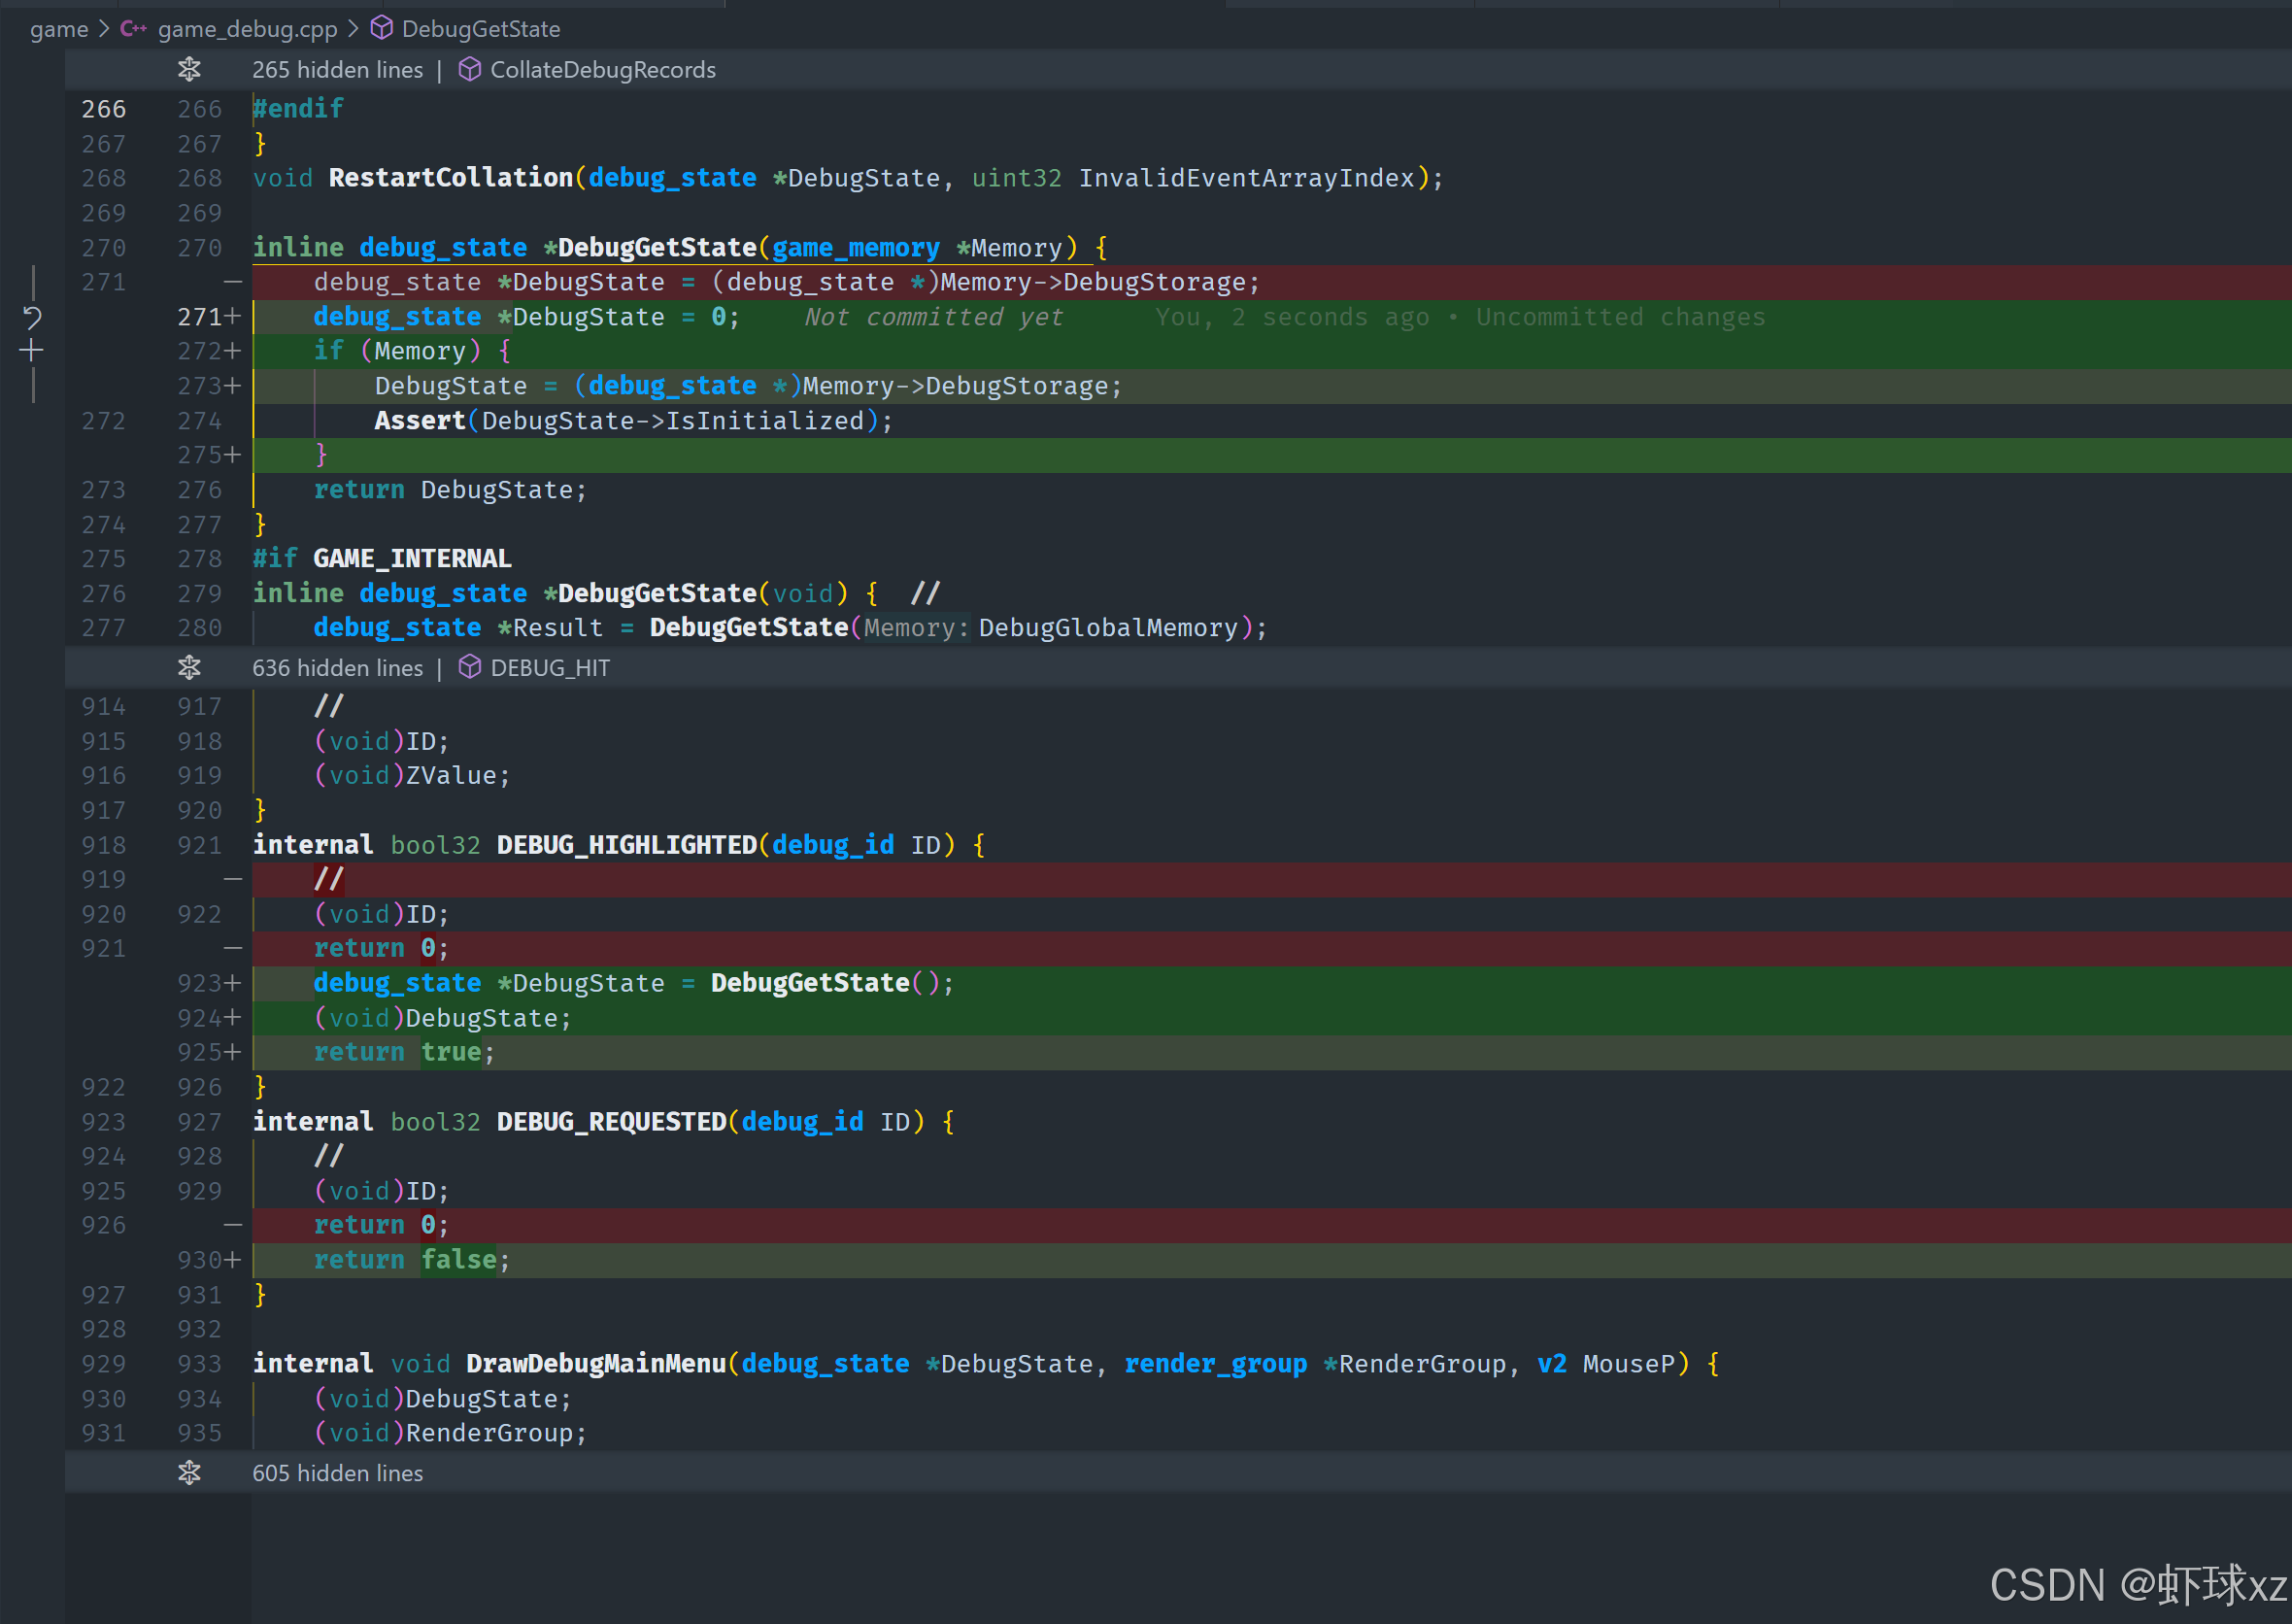Open the 'game' folder breadcrumb
2292x1624 pixels.
tap(59, 29)
